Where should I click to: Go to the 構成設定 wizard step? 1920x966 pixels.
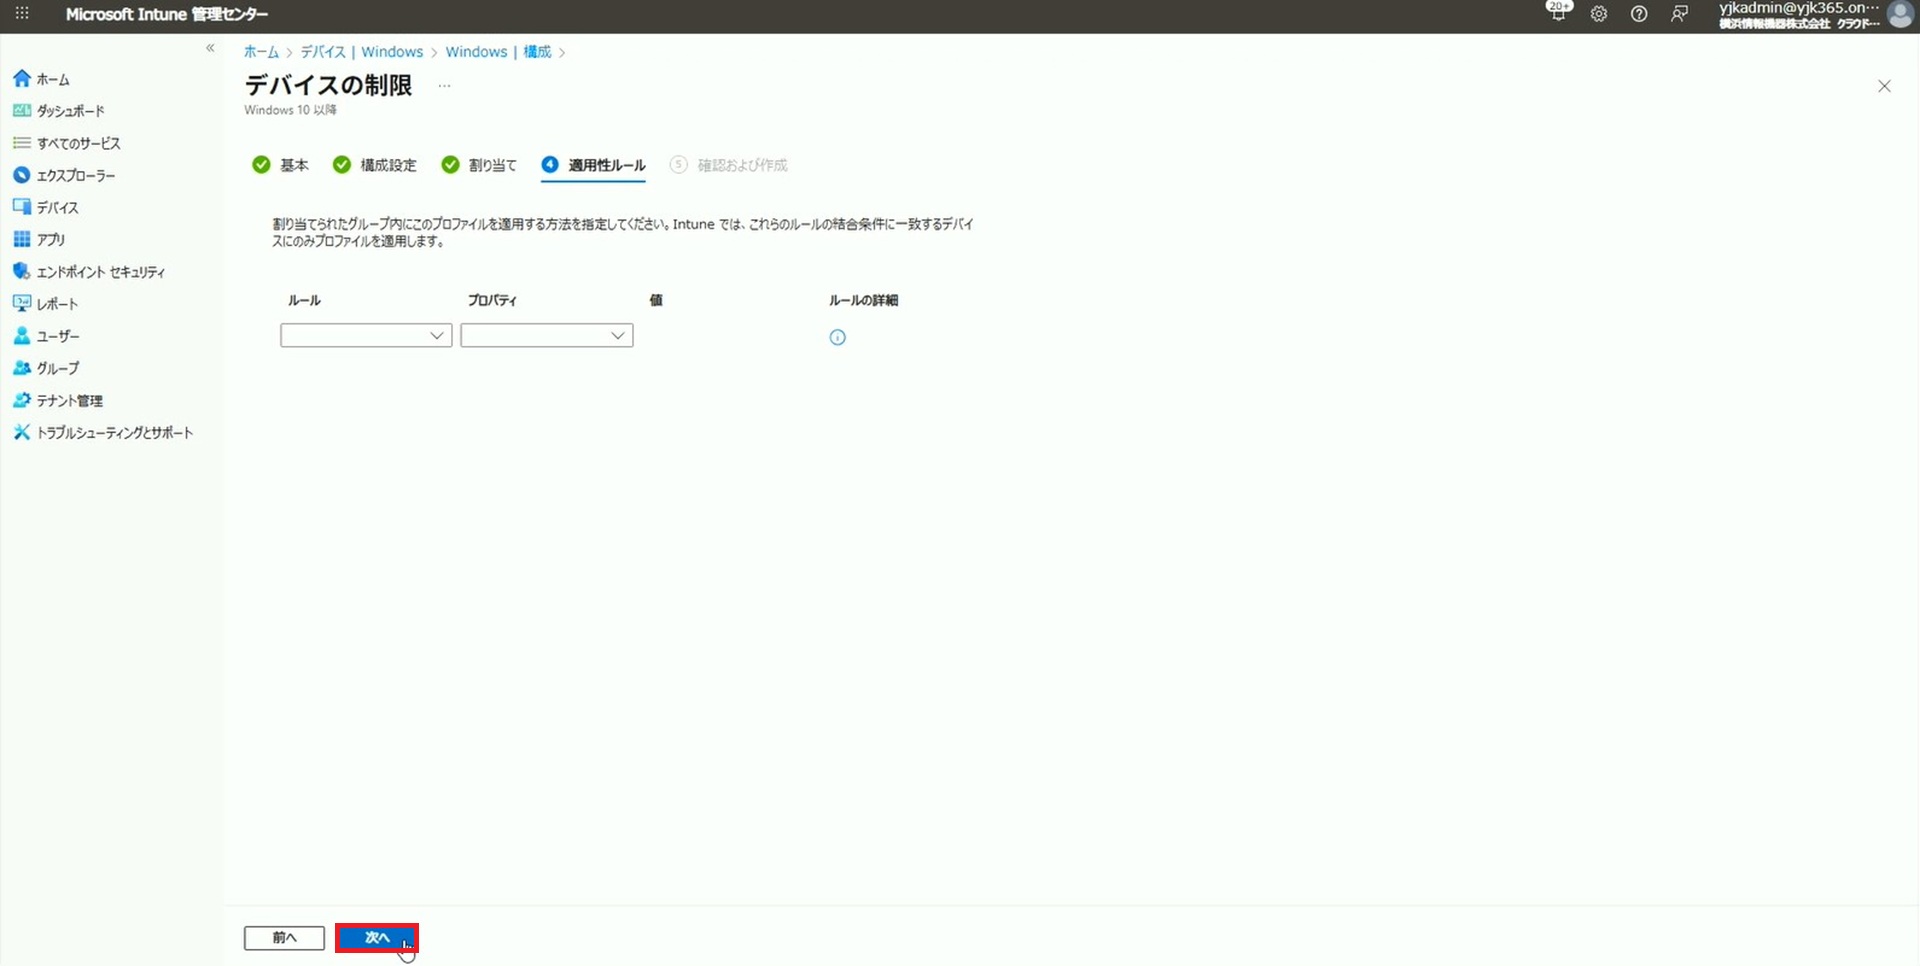pos(375,165)
